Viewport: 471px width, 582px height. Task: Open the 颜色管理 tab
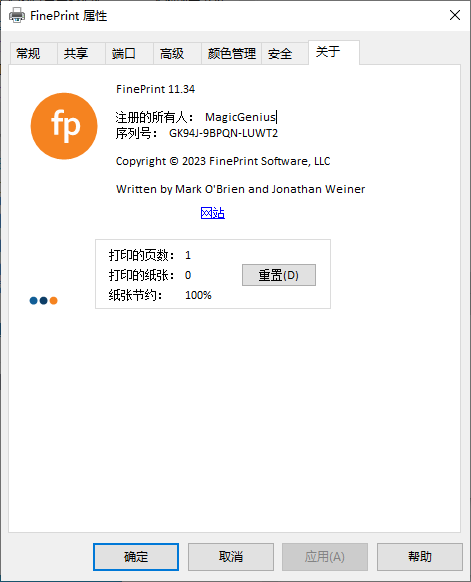click(x=231, y=53)
